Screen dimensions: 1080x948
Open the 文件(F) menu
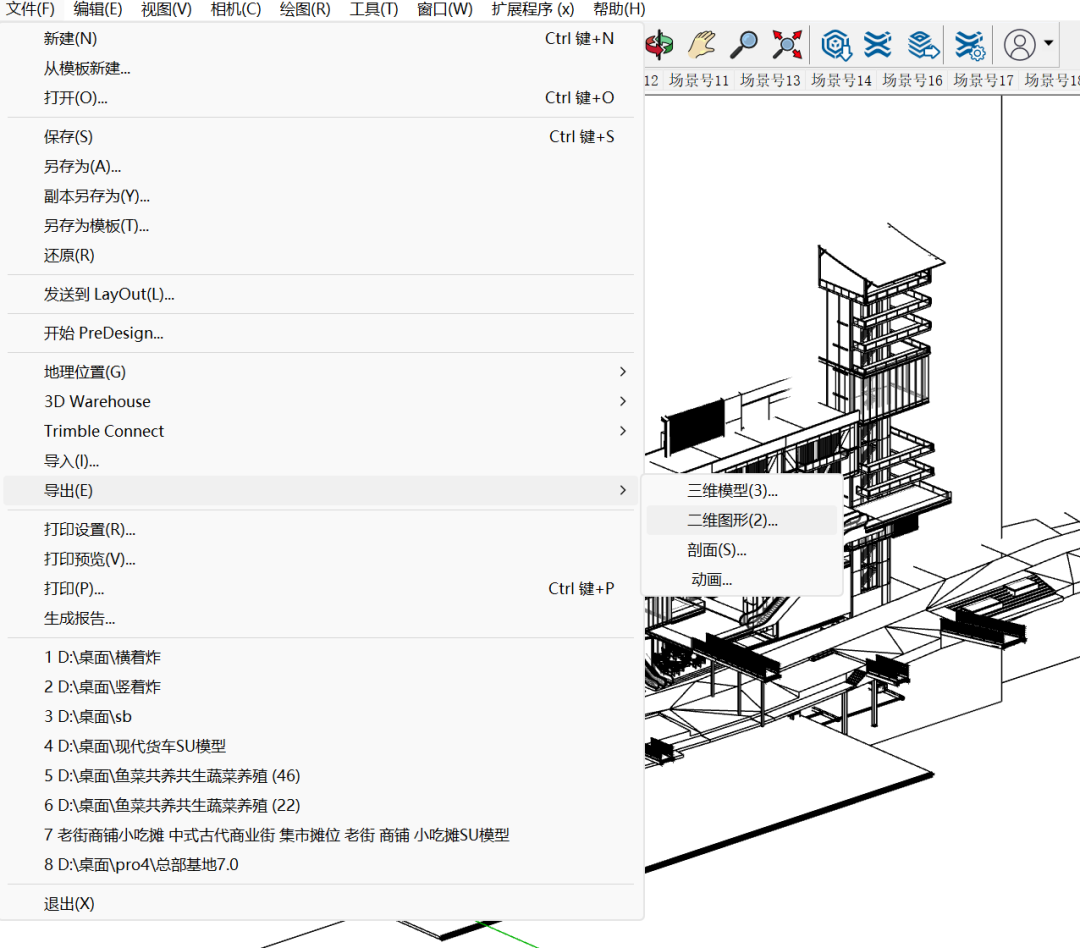click(30, 10)
